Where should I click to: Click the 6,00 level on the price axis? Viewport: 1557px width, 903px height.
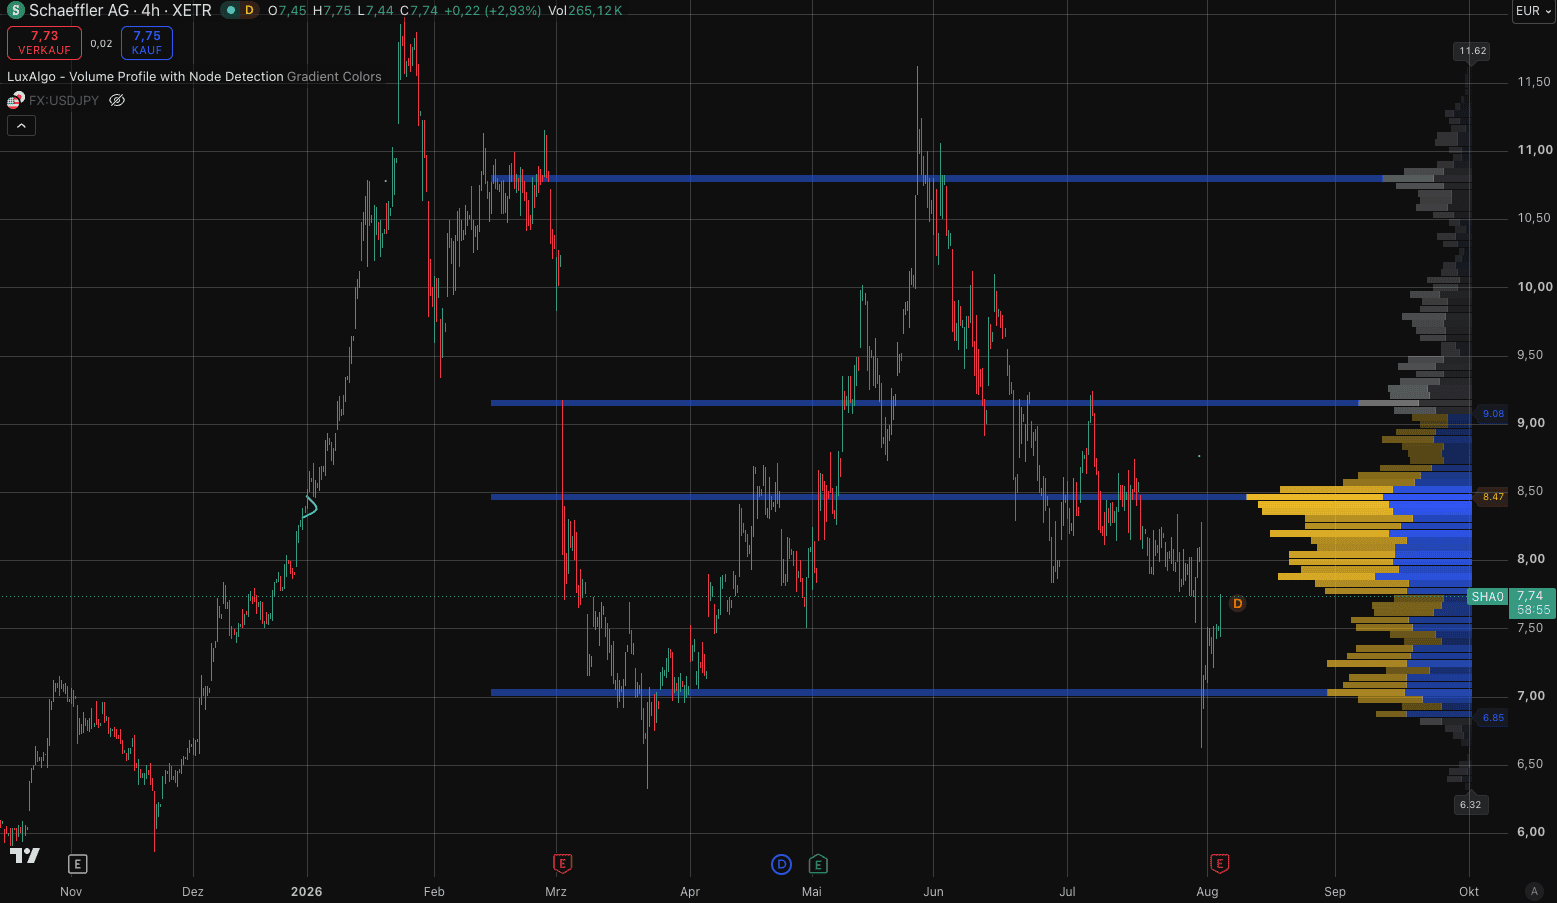pyautogui.click(x=1531, y=832)
